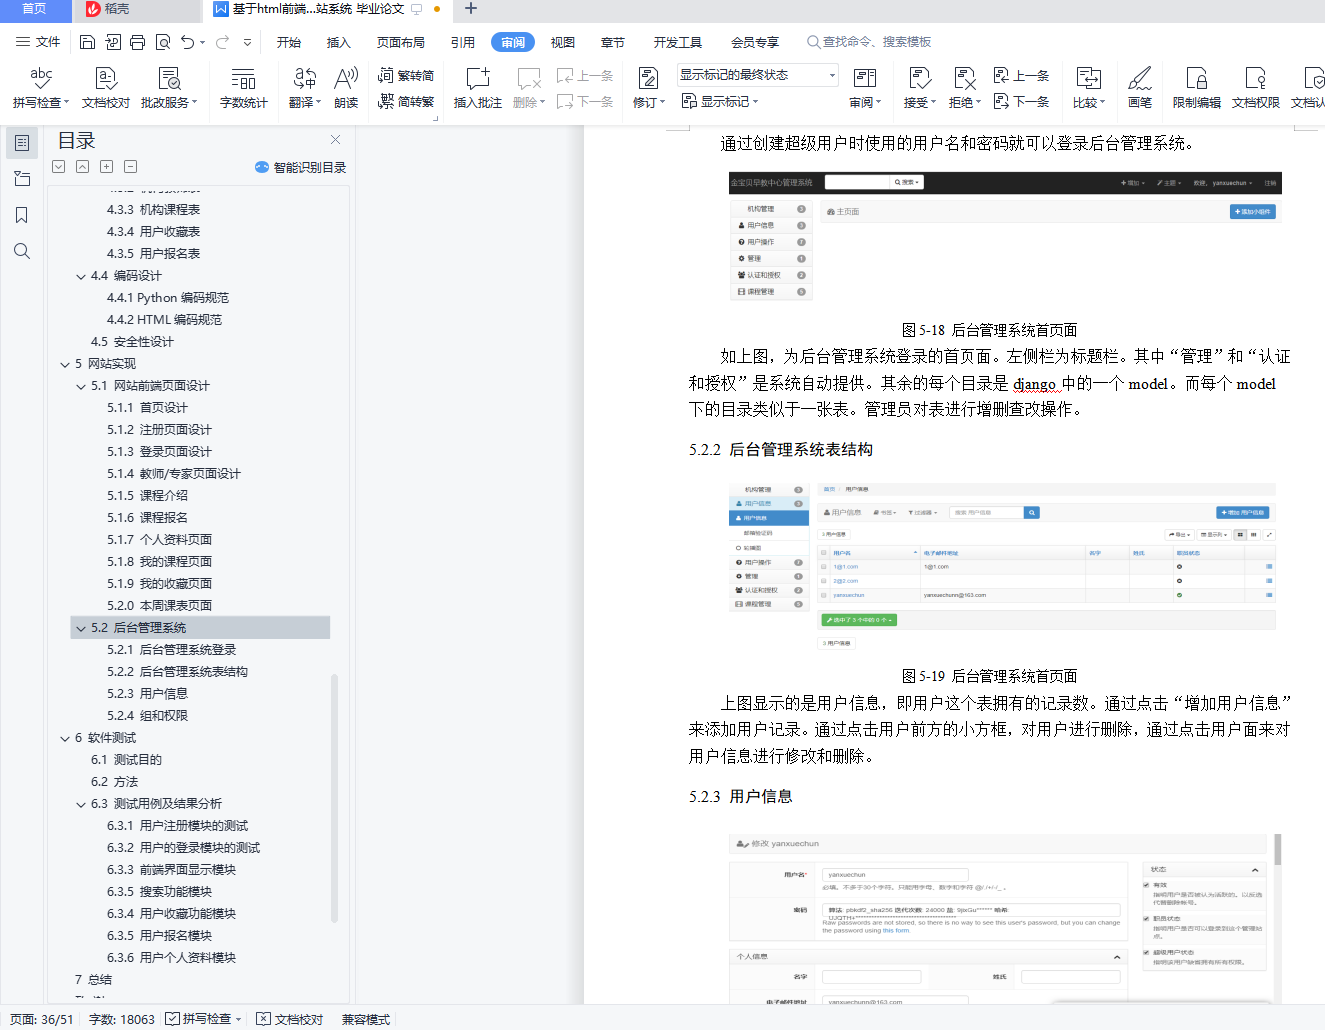Image resolution: width=1325 pixels, height=1030 pixels.
Task: Open 限制编辑 restrict editing
Action: coord(1196,88)
